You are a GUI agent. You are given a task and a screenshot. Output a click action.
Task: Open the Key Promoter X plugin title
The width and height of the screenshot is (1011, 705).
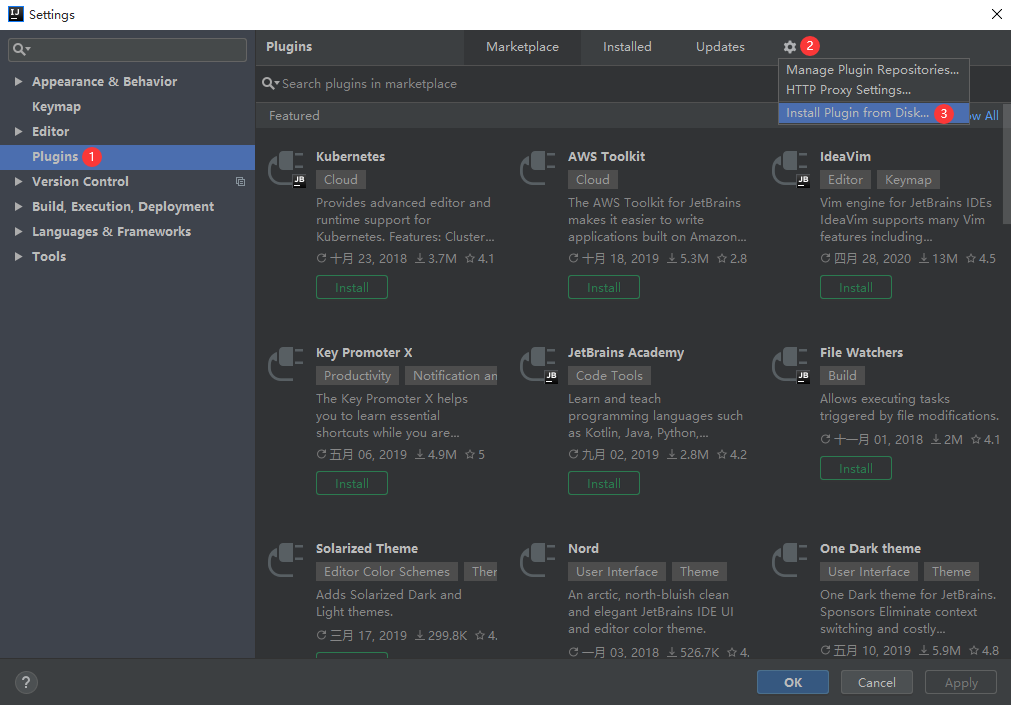tap(364, 353)
